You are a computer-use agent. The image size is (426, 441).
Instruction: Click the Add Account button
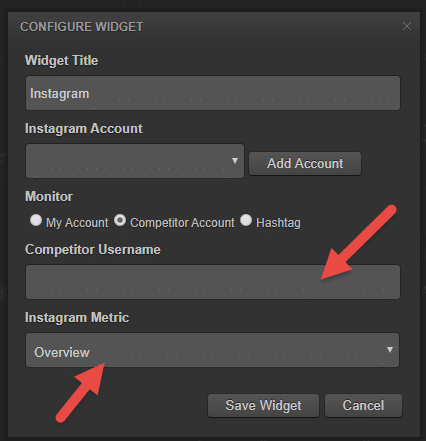[x=305, y=163]
